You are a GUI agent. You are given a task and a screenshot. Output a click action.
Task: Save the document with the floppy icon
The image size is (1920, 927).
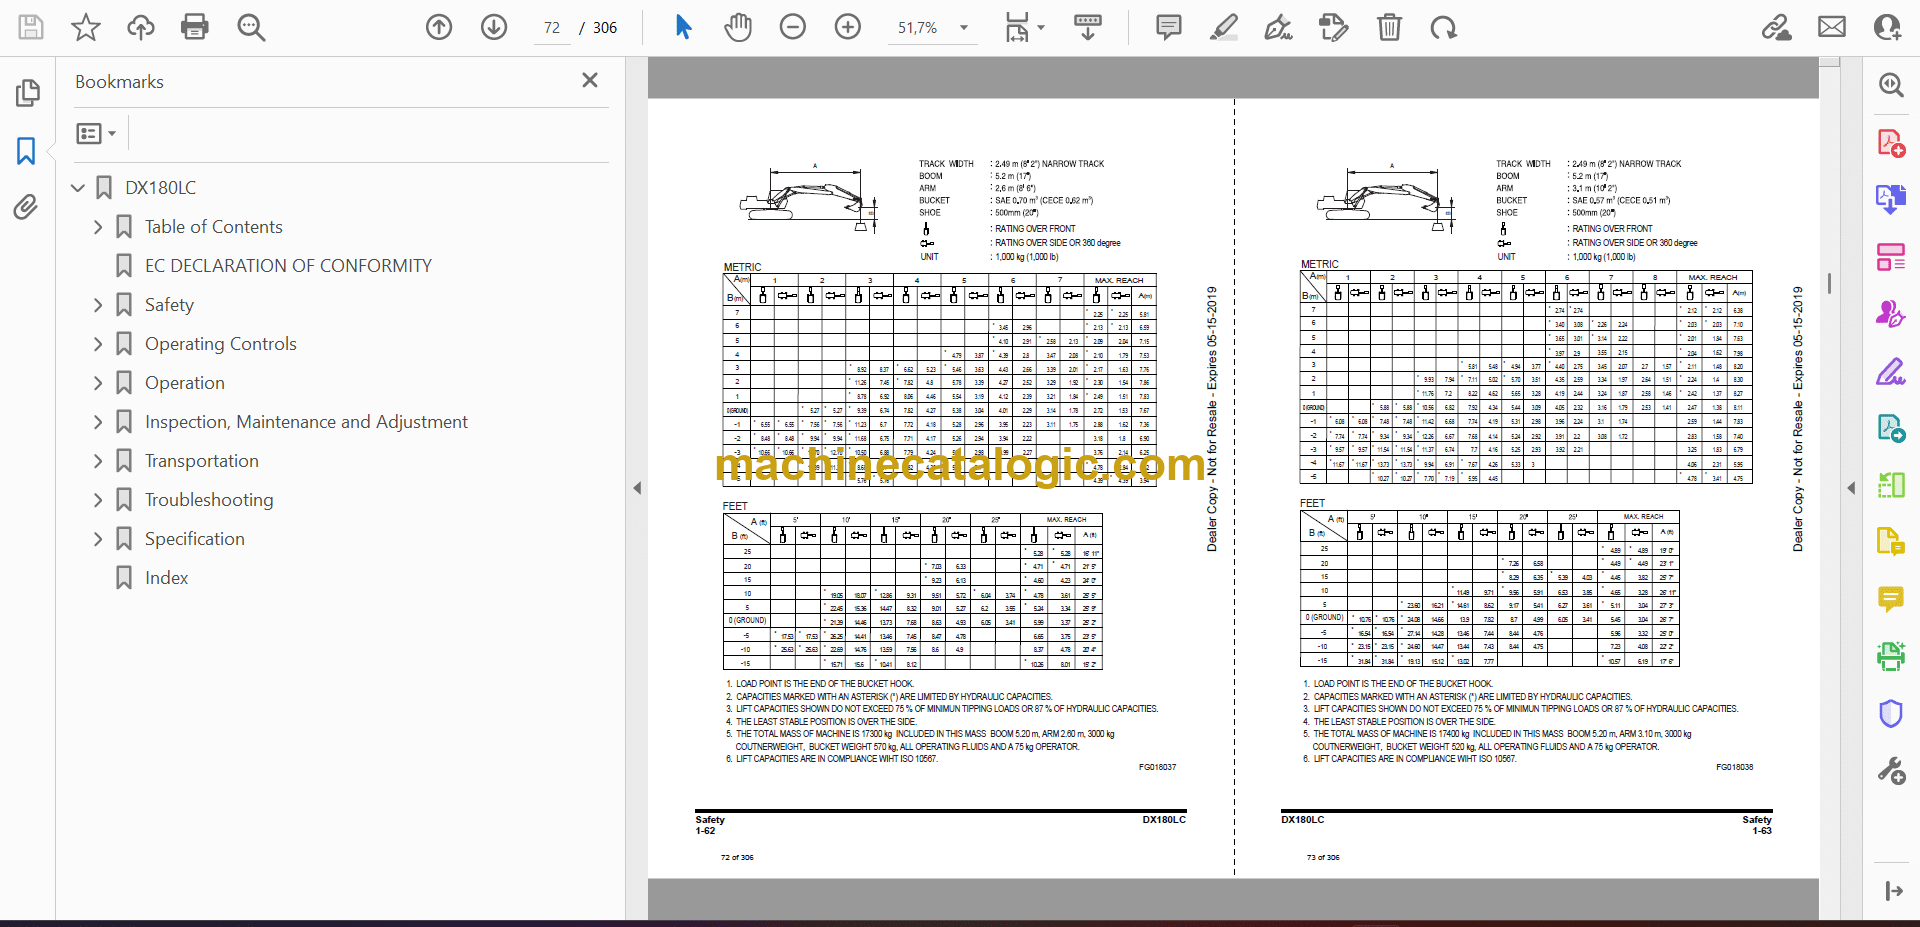pyautogui.click(x=31, y=27)
